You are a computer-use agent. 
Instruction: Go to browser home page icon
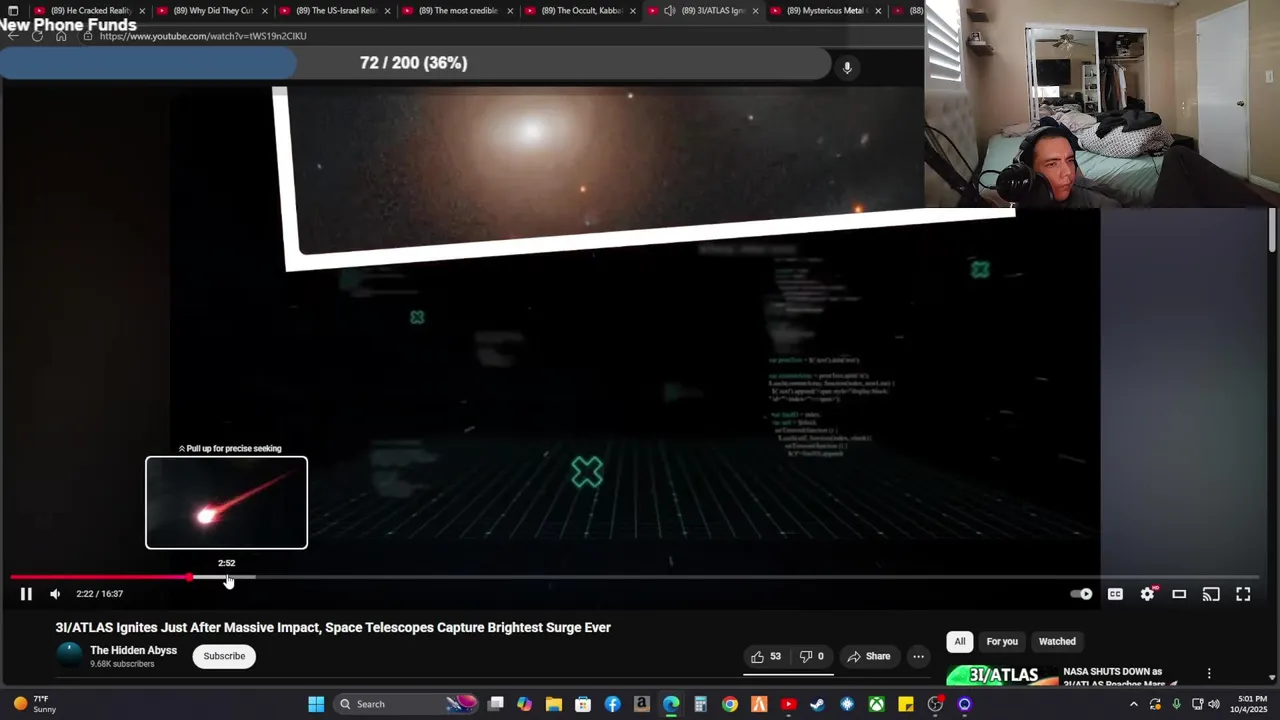pyautogui.click(x=61, y=36)
